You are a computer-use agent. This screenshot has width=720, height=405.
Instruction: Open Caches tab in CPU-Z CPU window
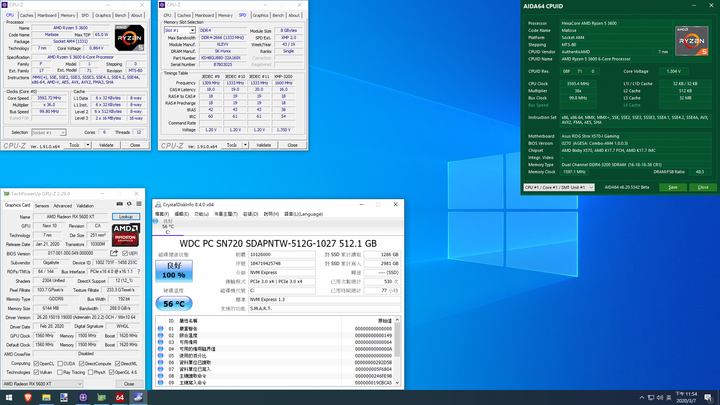[x=27, y=15]
